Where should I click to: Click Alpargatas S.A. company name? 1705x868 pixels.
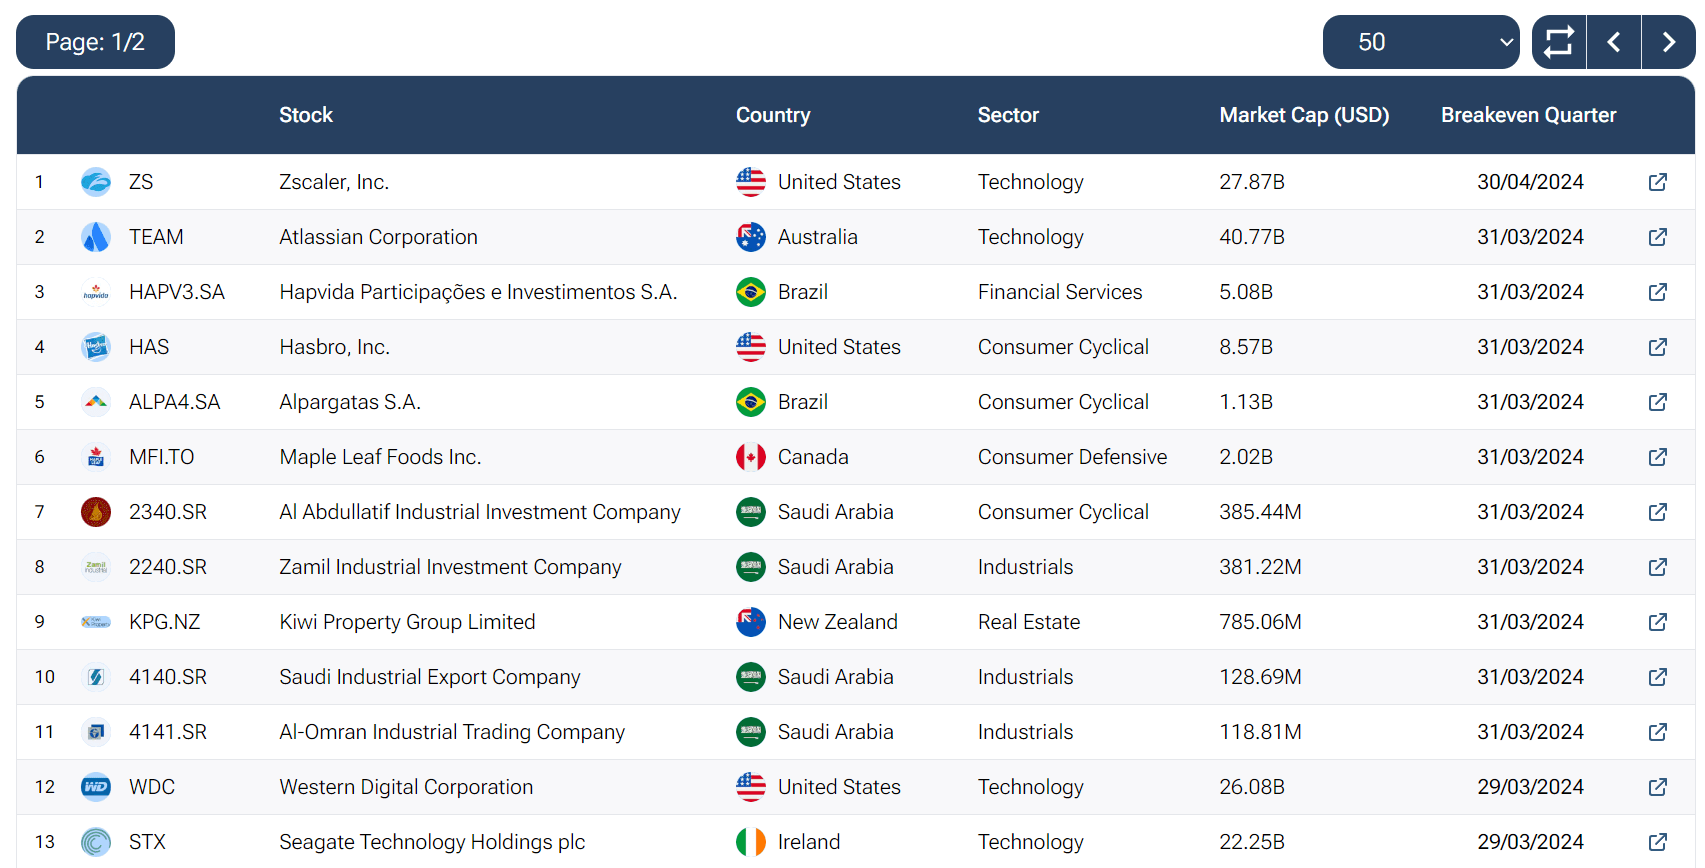(x=350, y=402)
